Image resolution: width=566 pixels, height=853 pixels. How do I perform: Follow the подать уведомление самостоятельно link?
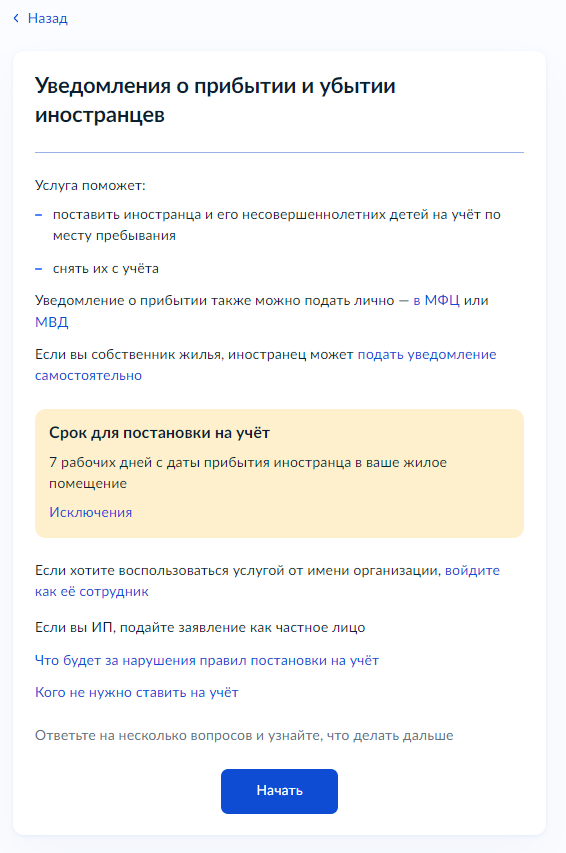click(x=266, y=365)
